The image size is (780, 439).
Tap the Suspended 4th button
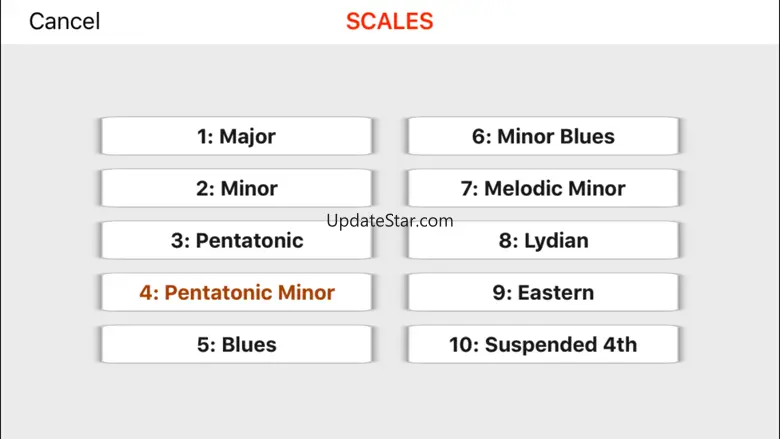543,345
